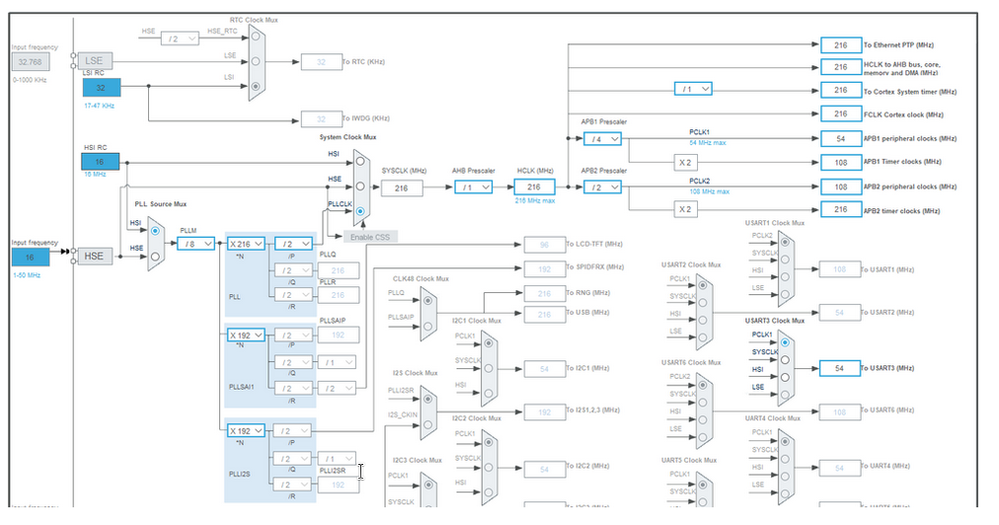This screenshot has width=999, height=525.
Task: Open main PLL /P divider dropdown
Action: pyautogui.click(x=294, y=244)
